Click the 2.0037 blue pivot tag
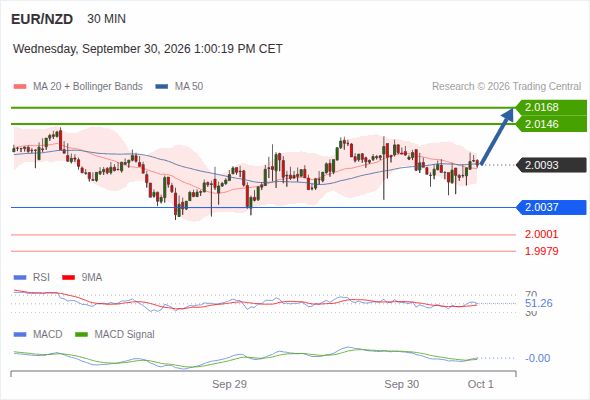 [x=551, y=207]
